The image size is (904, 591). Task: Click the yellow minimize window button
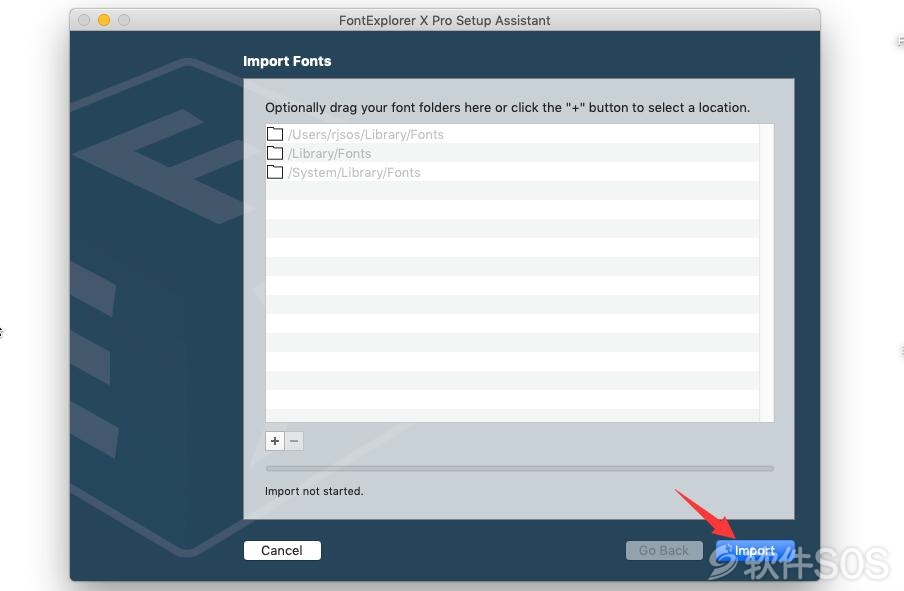coord(104,20)
